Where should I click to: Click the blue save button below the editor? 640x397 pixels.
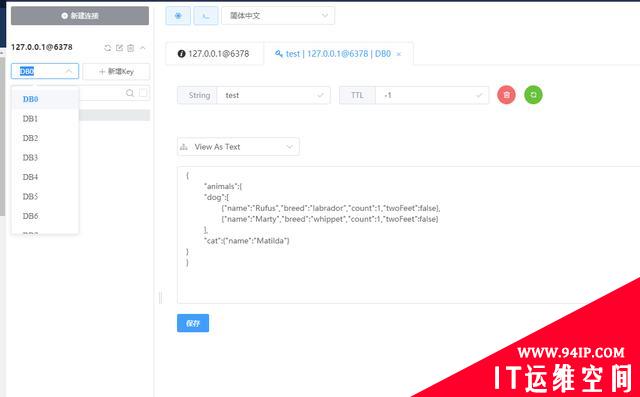[193, 323]
